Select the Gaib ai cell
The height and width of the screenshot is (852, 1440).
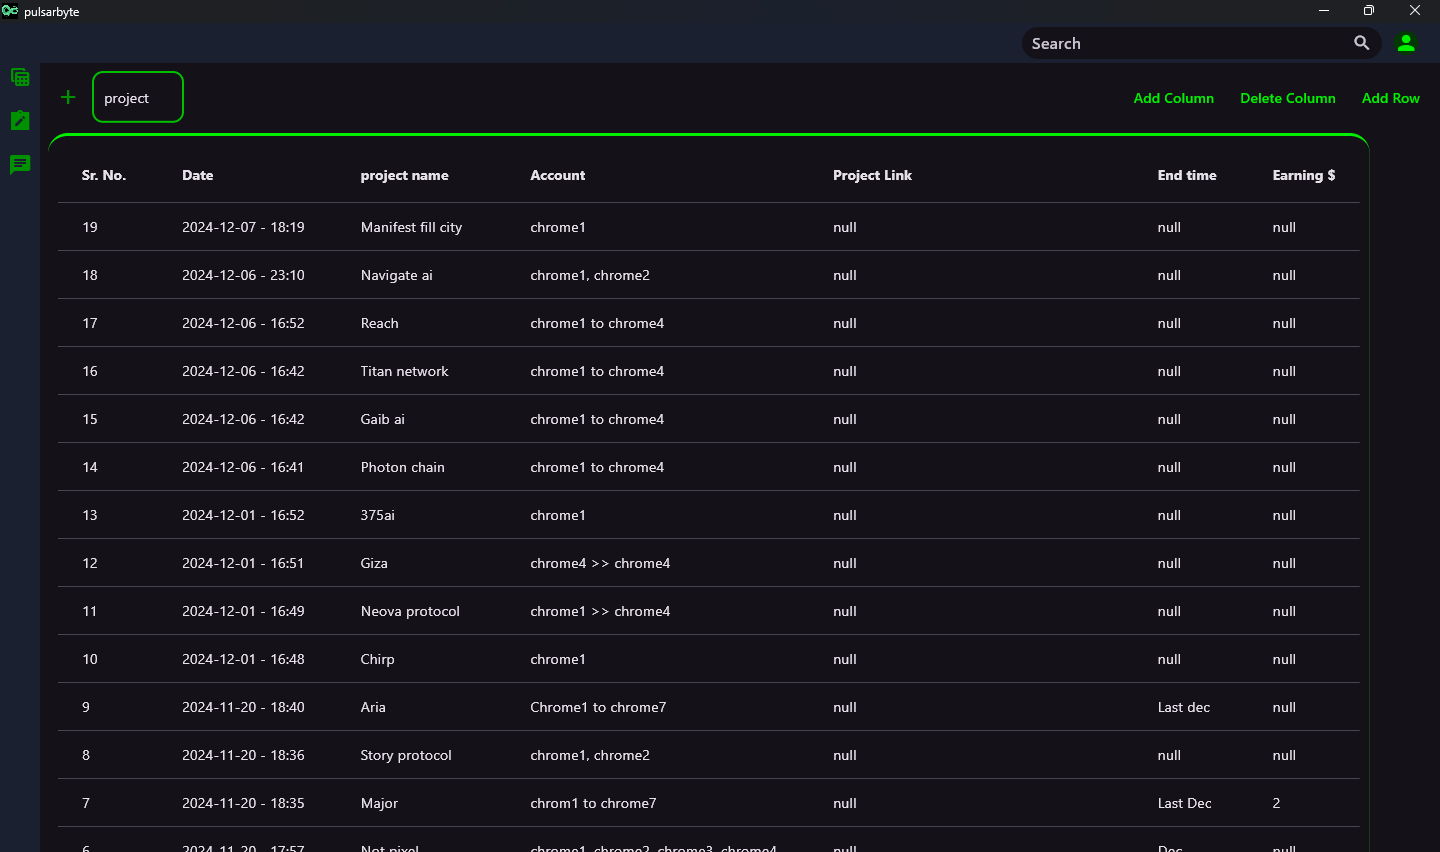[x=383, y=419]
